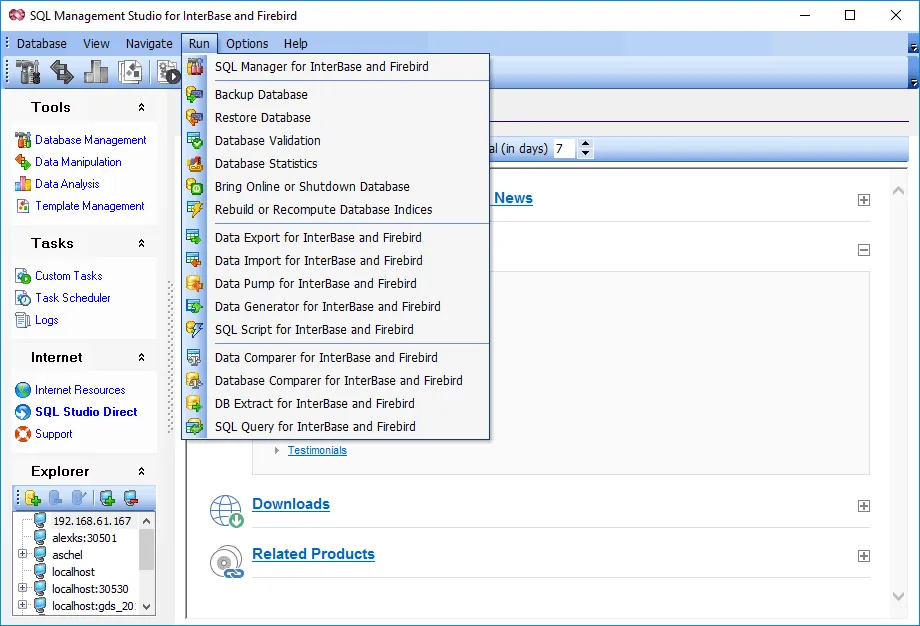Click the Task Scheduler clock icon
This screenshot has width=920, height=626.
23,298
